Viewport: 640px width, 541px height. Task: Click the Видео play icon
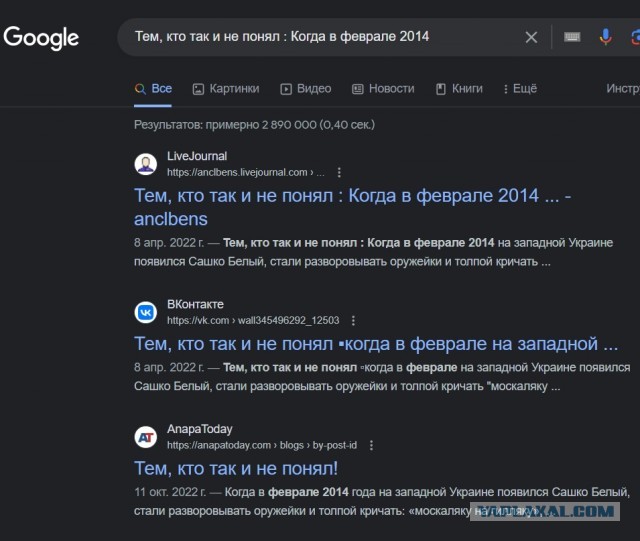coord(286,89)
